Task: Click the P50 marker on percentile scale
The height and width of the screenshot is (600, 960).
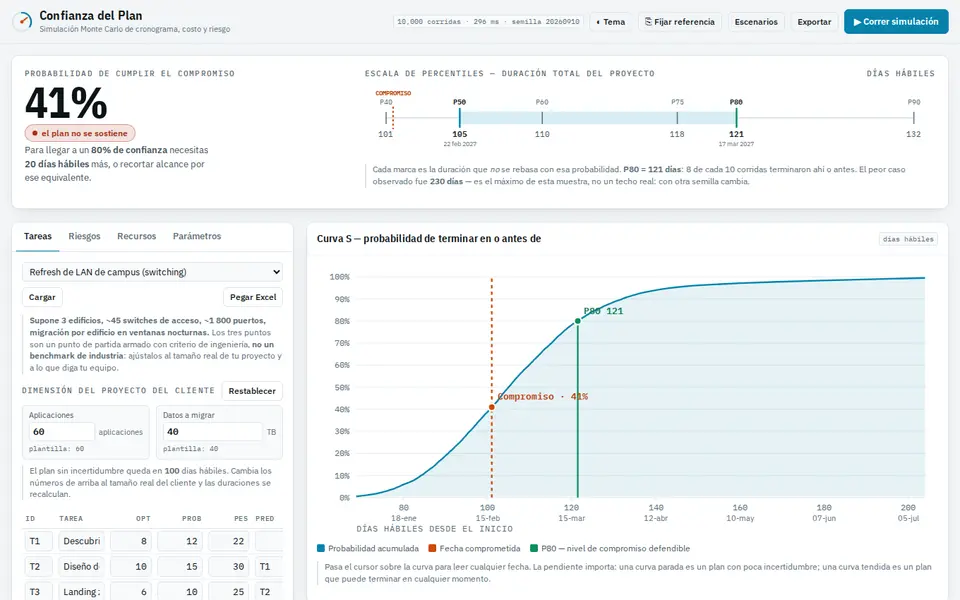Action: click(x=460, y=118)
